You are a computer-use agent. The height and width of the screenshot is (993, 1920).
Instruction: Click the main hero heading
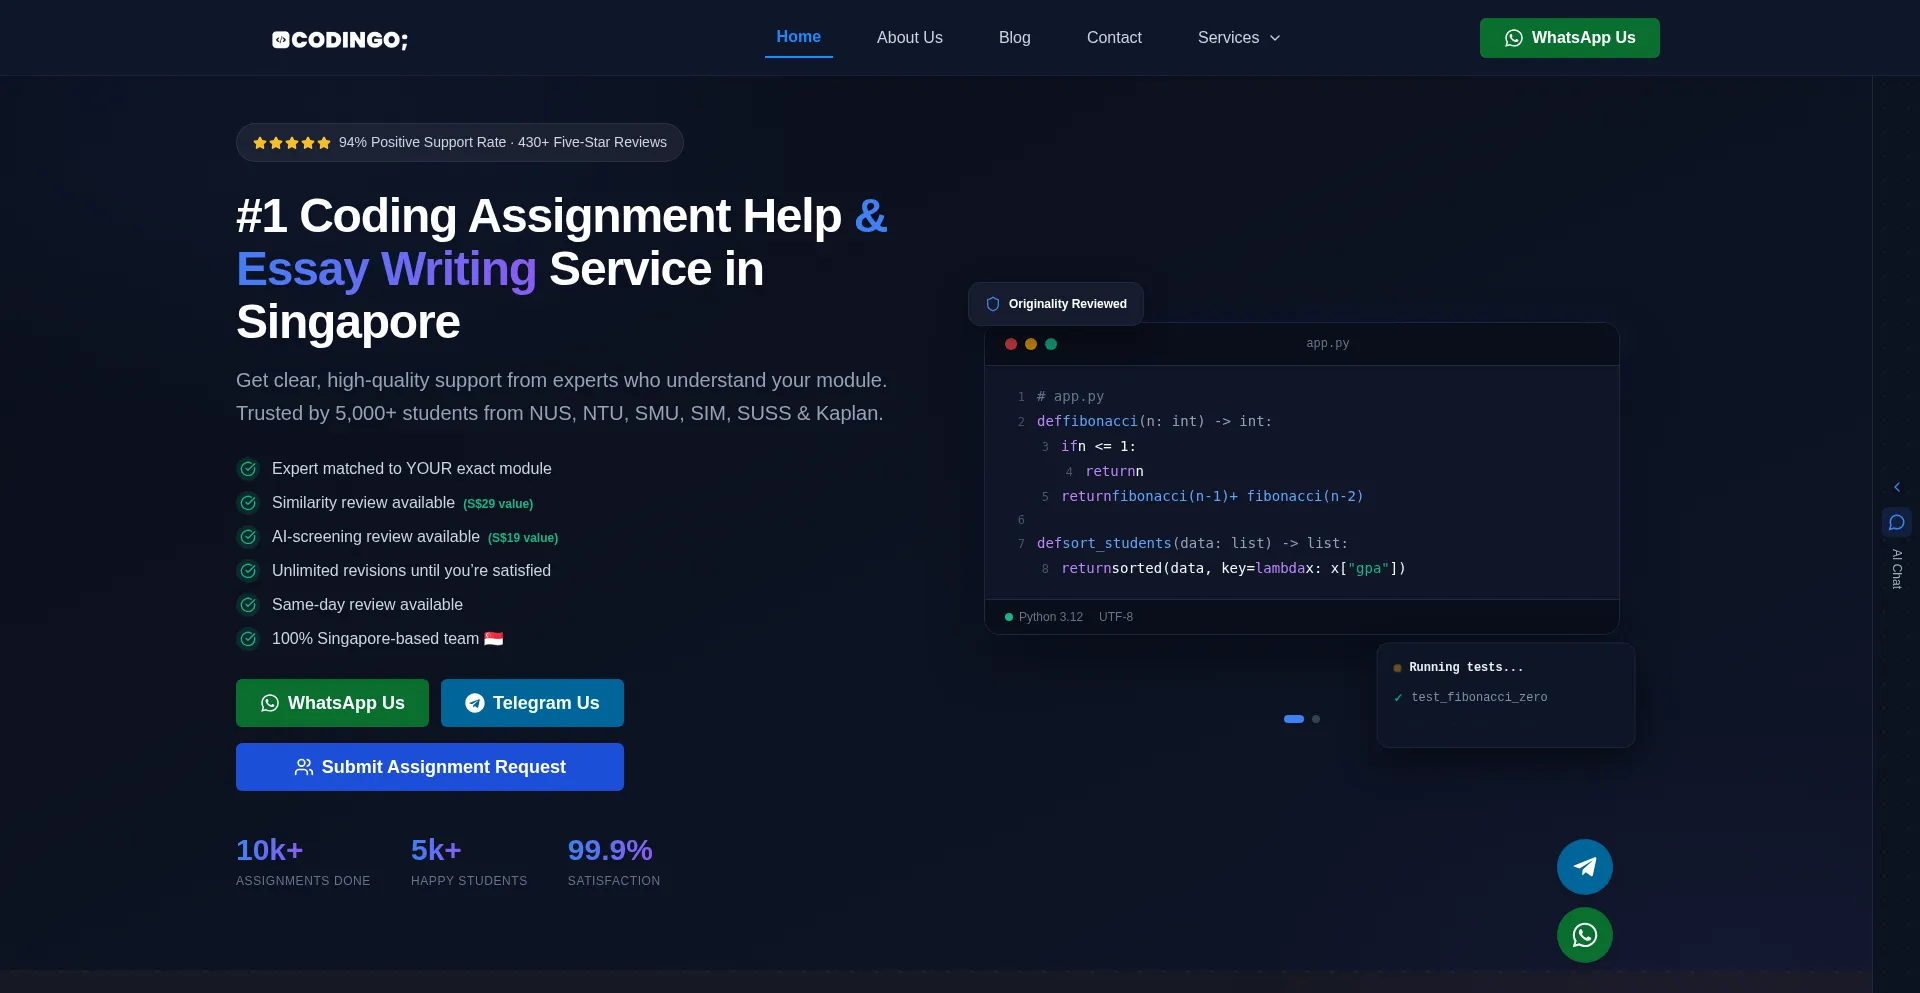[x=562, y=269]
